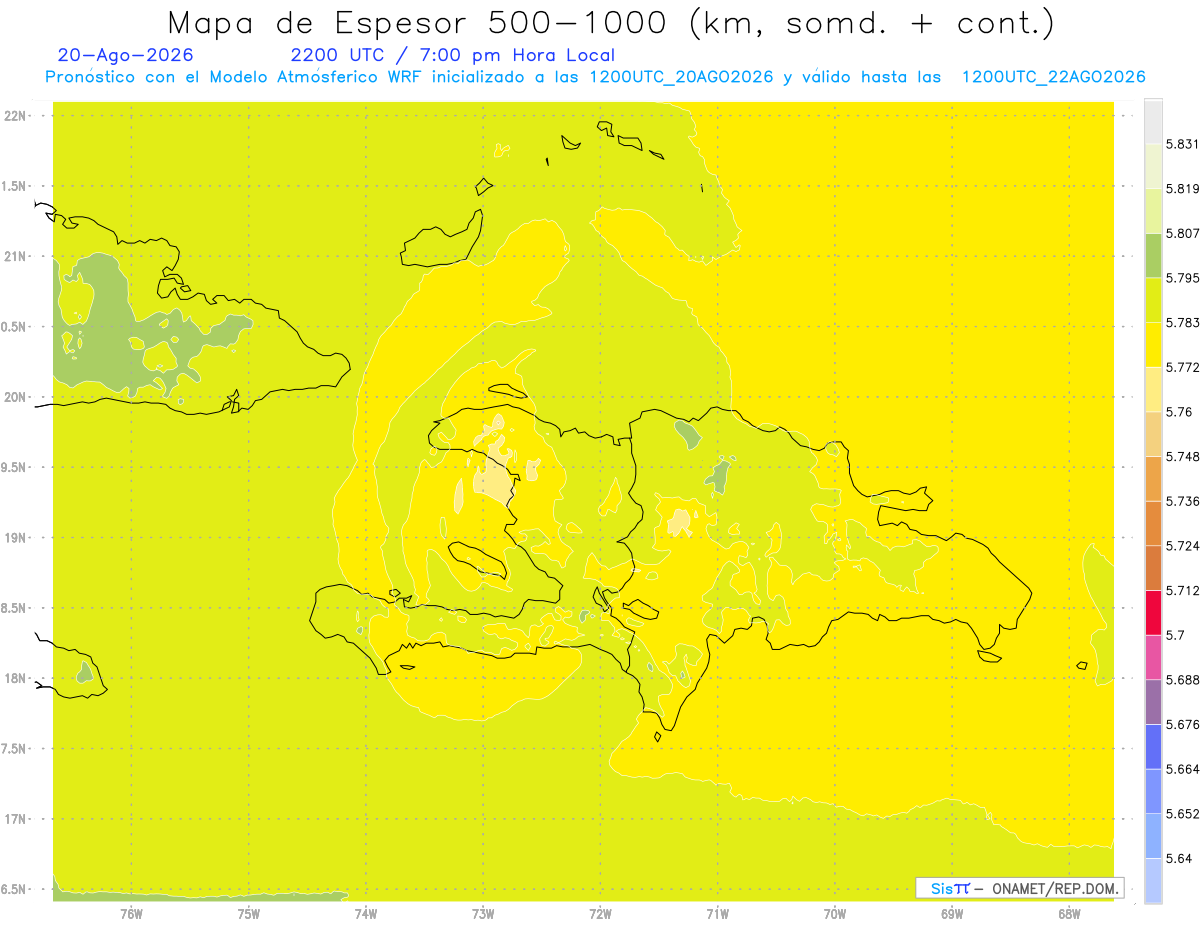The width and height of the screenshot is (1200, 927).
Task: Click the colorbar value 5.64
Action: [x=1179, y=858]
